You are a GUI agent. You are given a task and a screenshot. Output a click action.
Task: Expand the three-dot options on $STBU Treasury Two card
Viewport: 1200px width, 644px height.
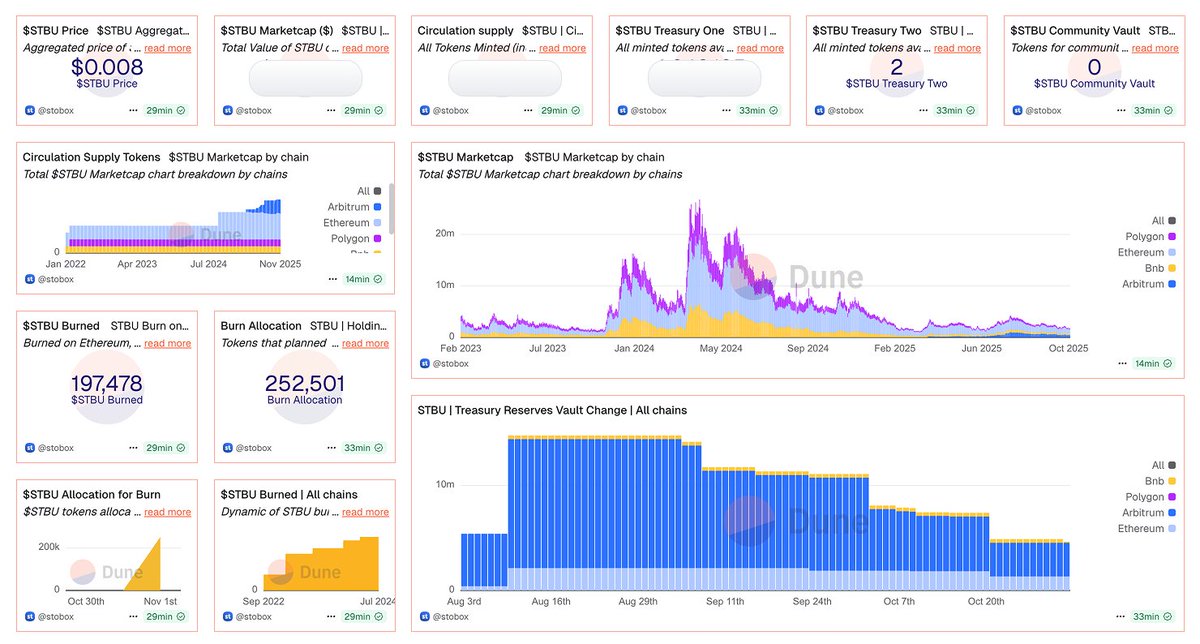point(924,111)
